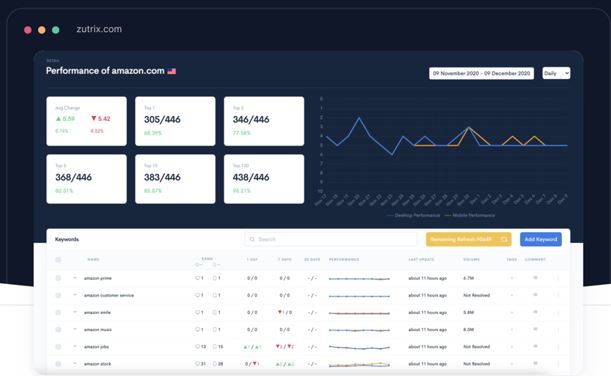Click the 'amazon customer service' keyword name
The image size is (611, 376).
pos(109,295)
